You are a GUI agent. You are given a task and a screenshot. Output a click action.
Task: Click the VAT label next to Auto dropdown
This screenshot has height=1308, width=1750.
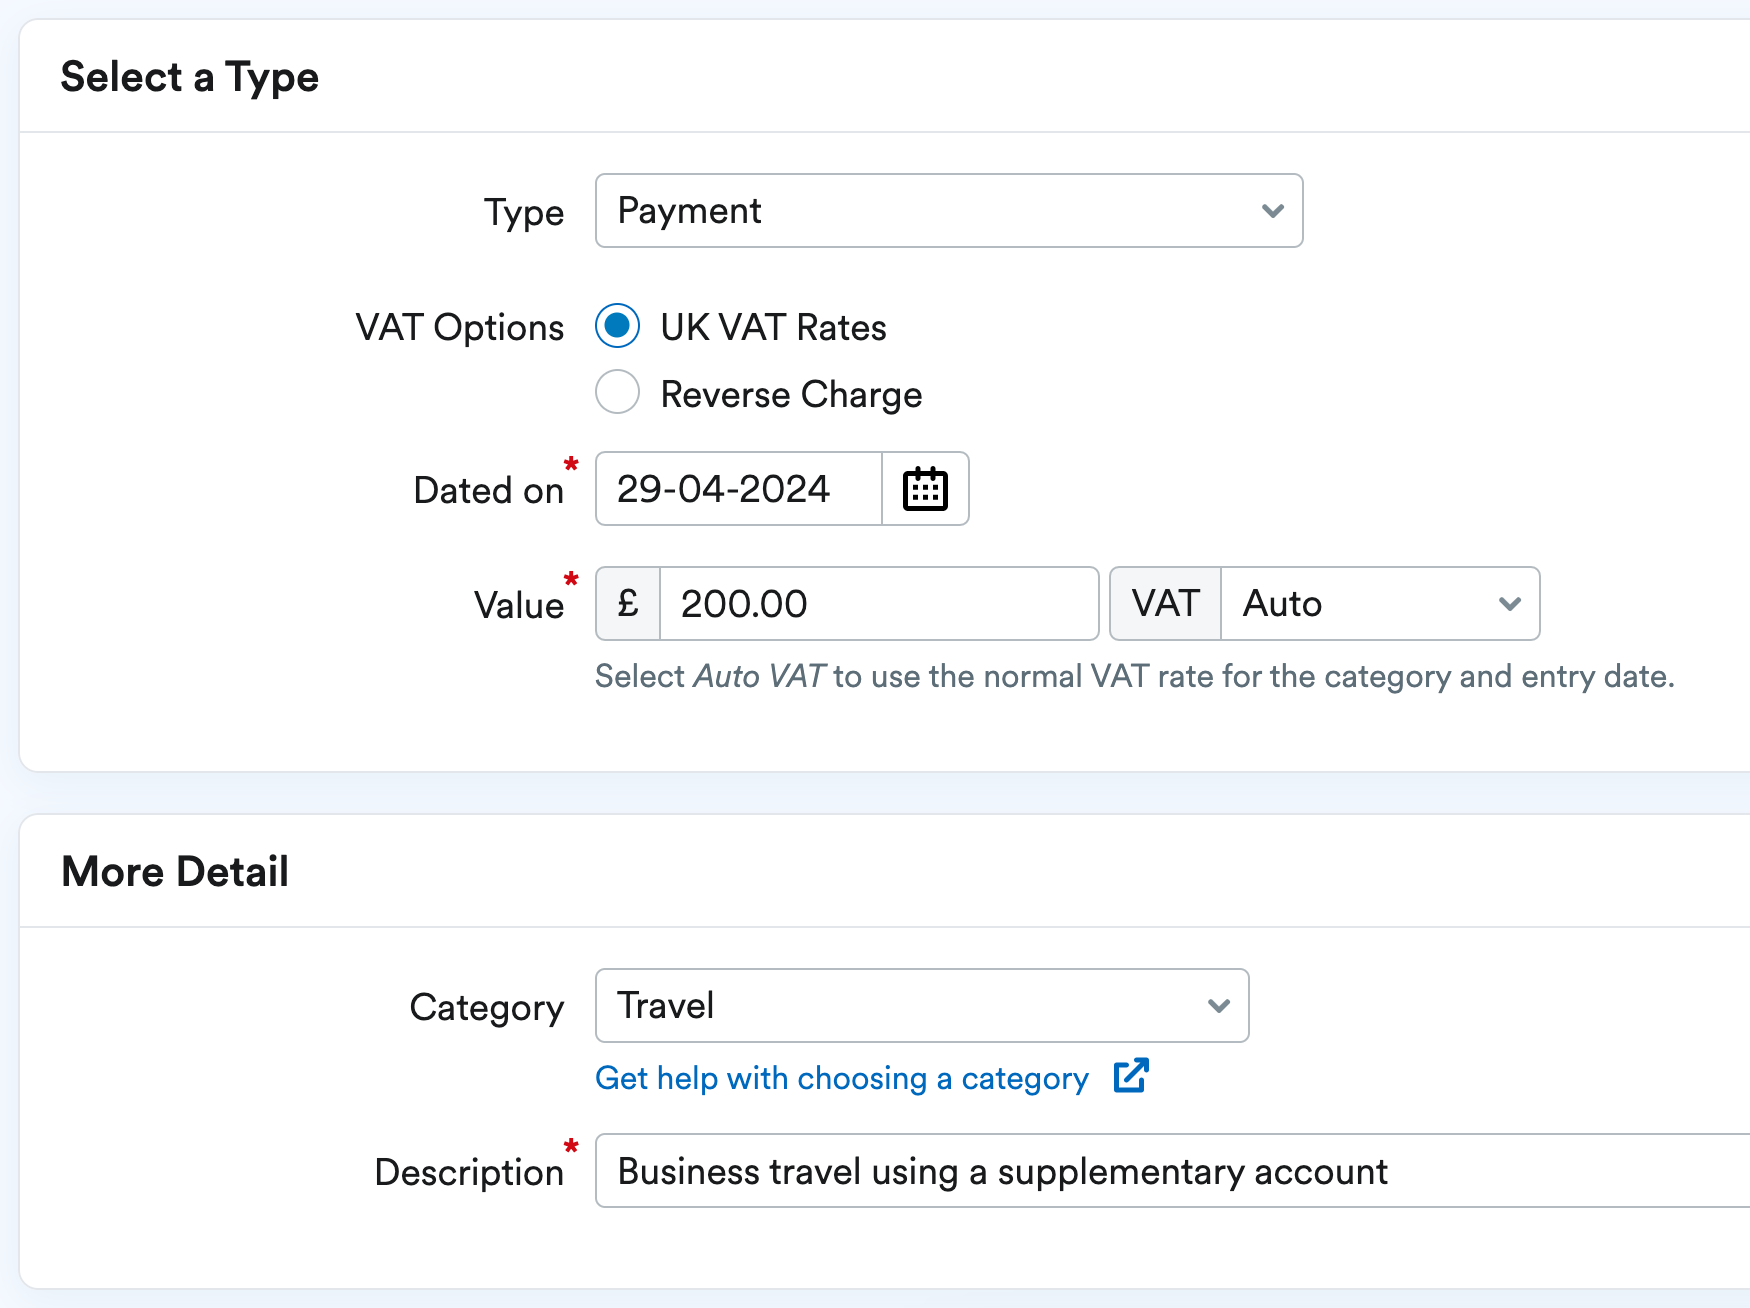pos(1164,604)
